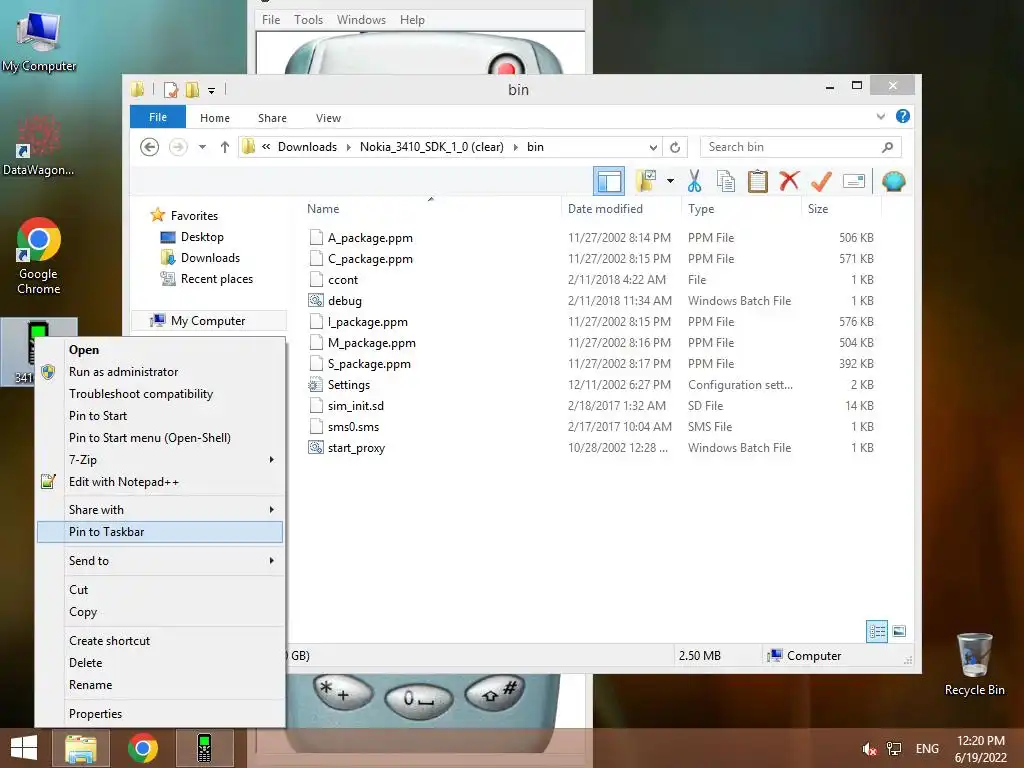Image resolution: width=1024 pixels, height=768 pixels.
Task: Select the Settings configuration file
Action: coord(348,385)
